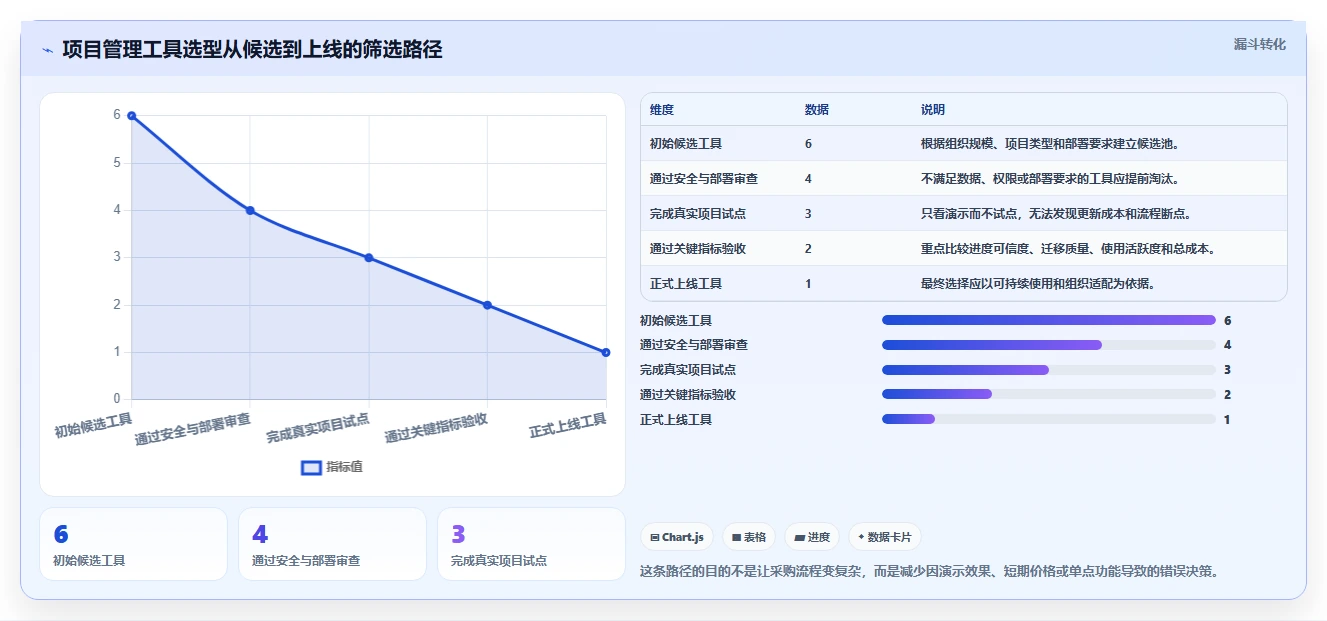Viewport: 1327px width, 621px height.
Task: Click the chart point for 通过安全与部署审查
Action: tap(250, 211)
